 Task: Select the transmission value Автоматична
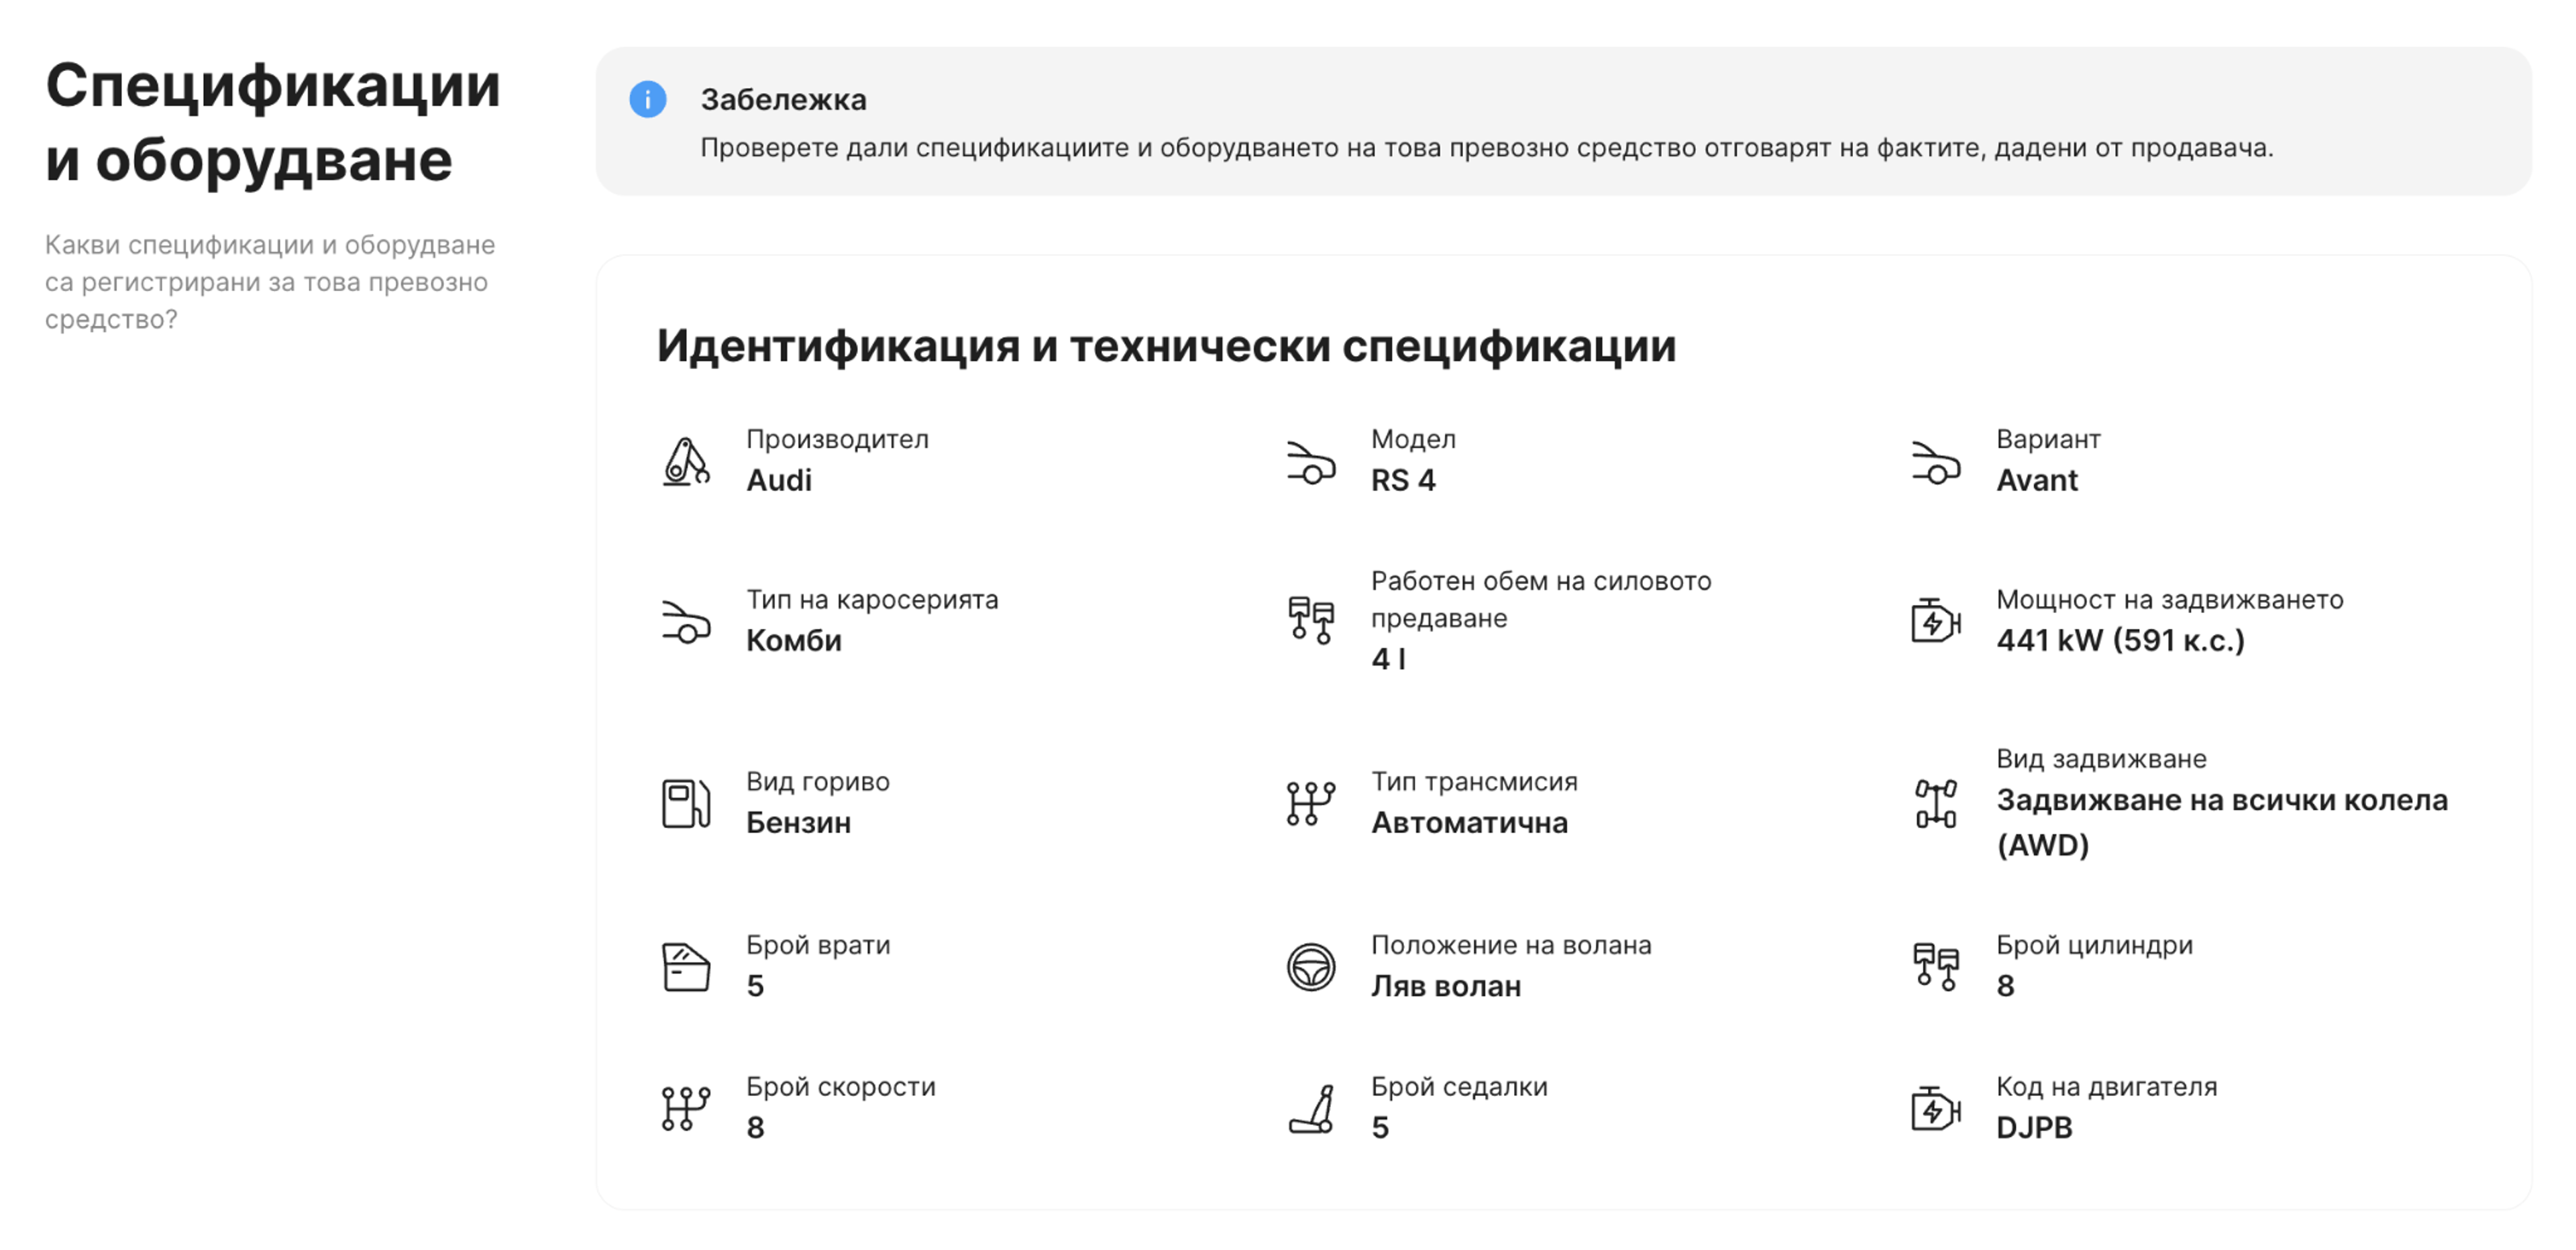[1469, 822]
